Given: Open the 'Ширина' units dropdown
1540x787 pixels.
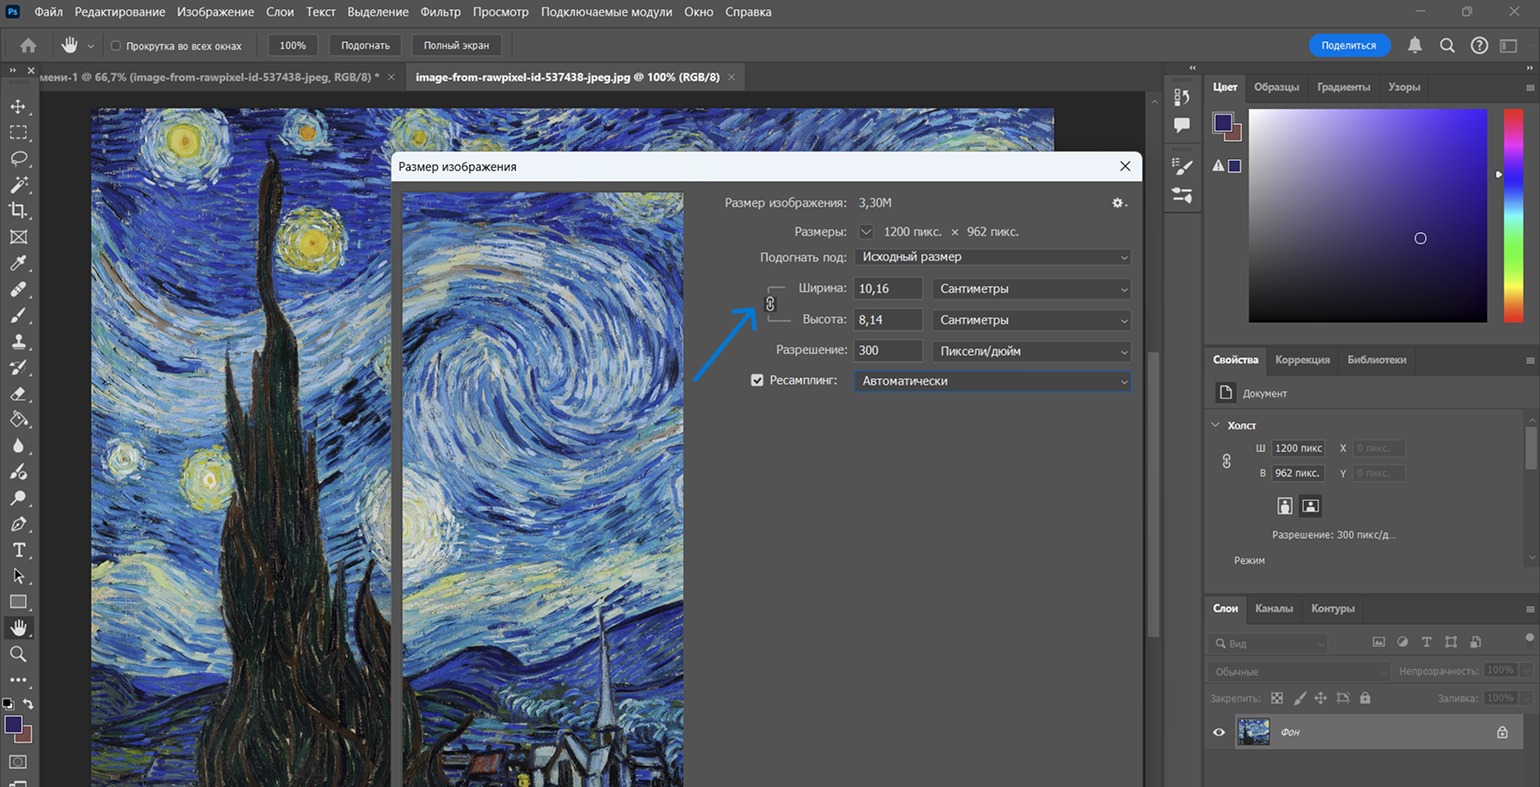Looking at the screenshot, I should [1032, 289].
